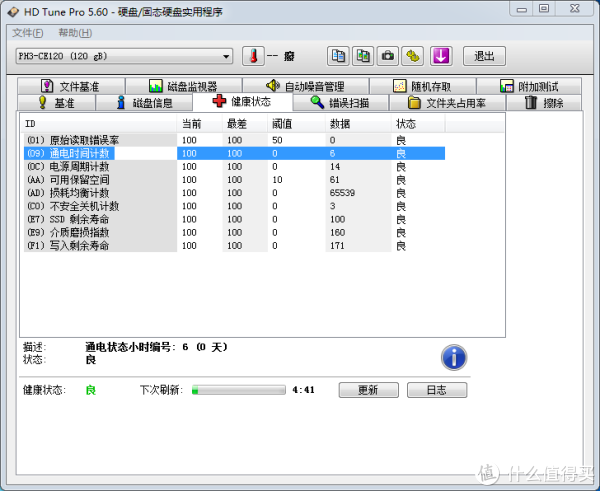The image size is (600, 491).
Task: Click the purple download arrow icon
Action: [441, 56]
